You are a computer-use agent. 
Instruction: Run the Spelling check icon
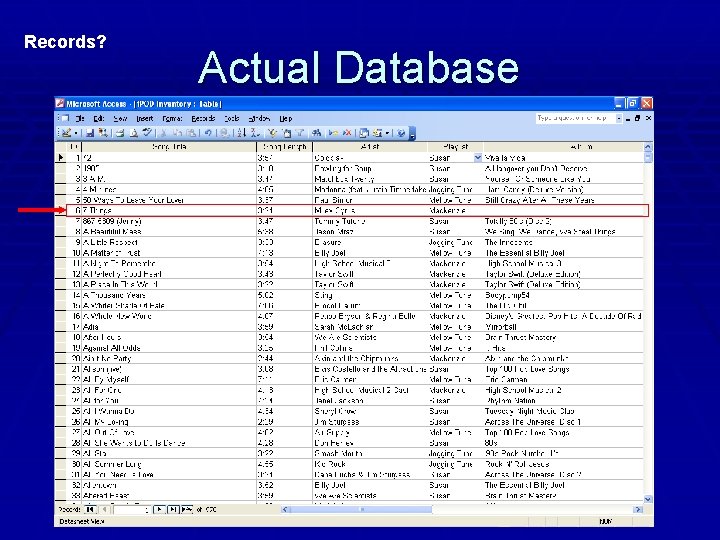147,133
